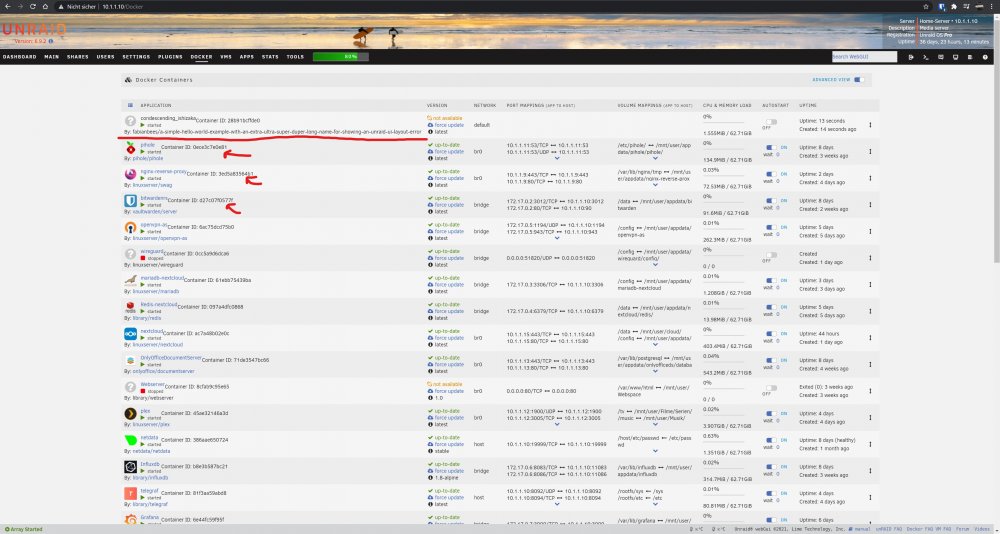The height and width of the screenshot is (534, 1000).
Task: Enable autostart for the Webserver container
Action: tap(772, 387)
